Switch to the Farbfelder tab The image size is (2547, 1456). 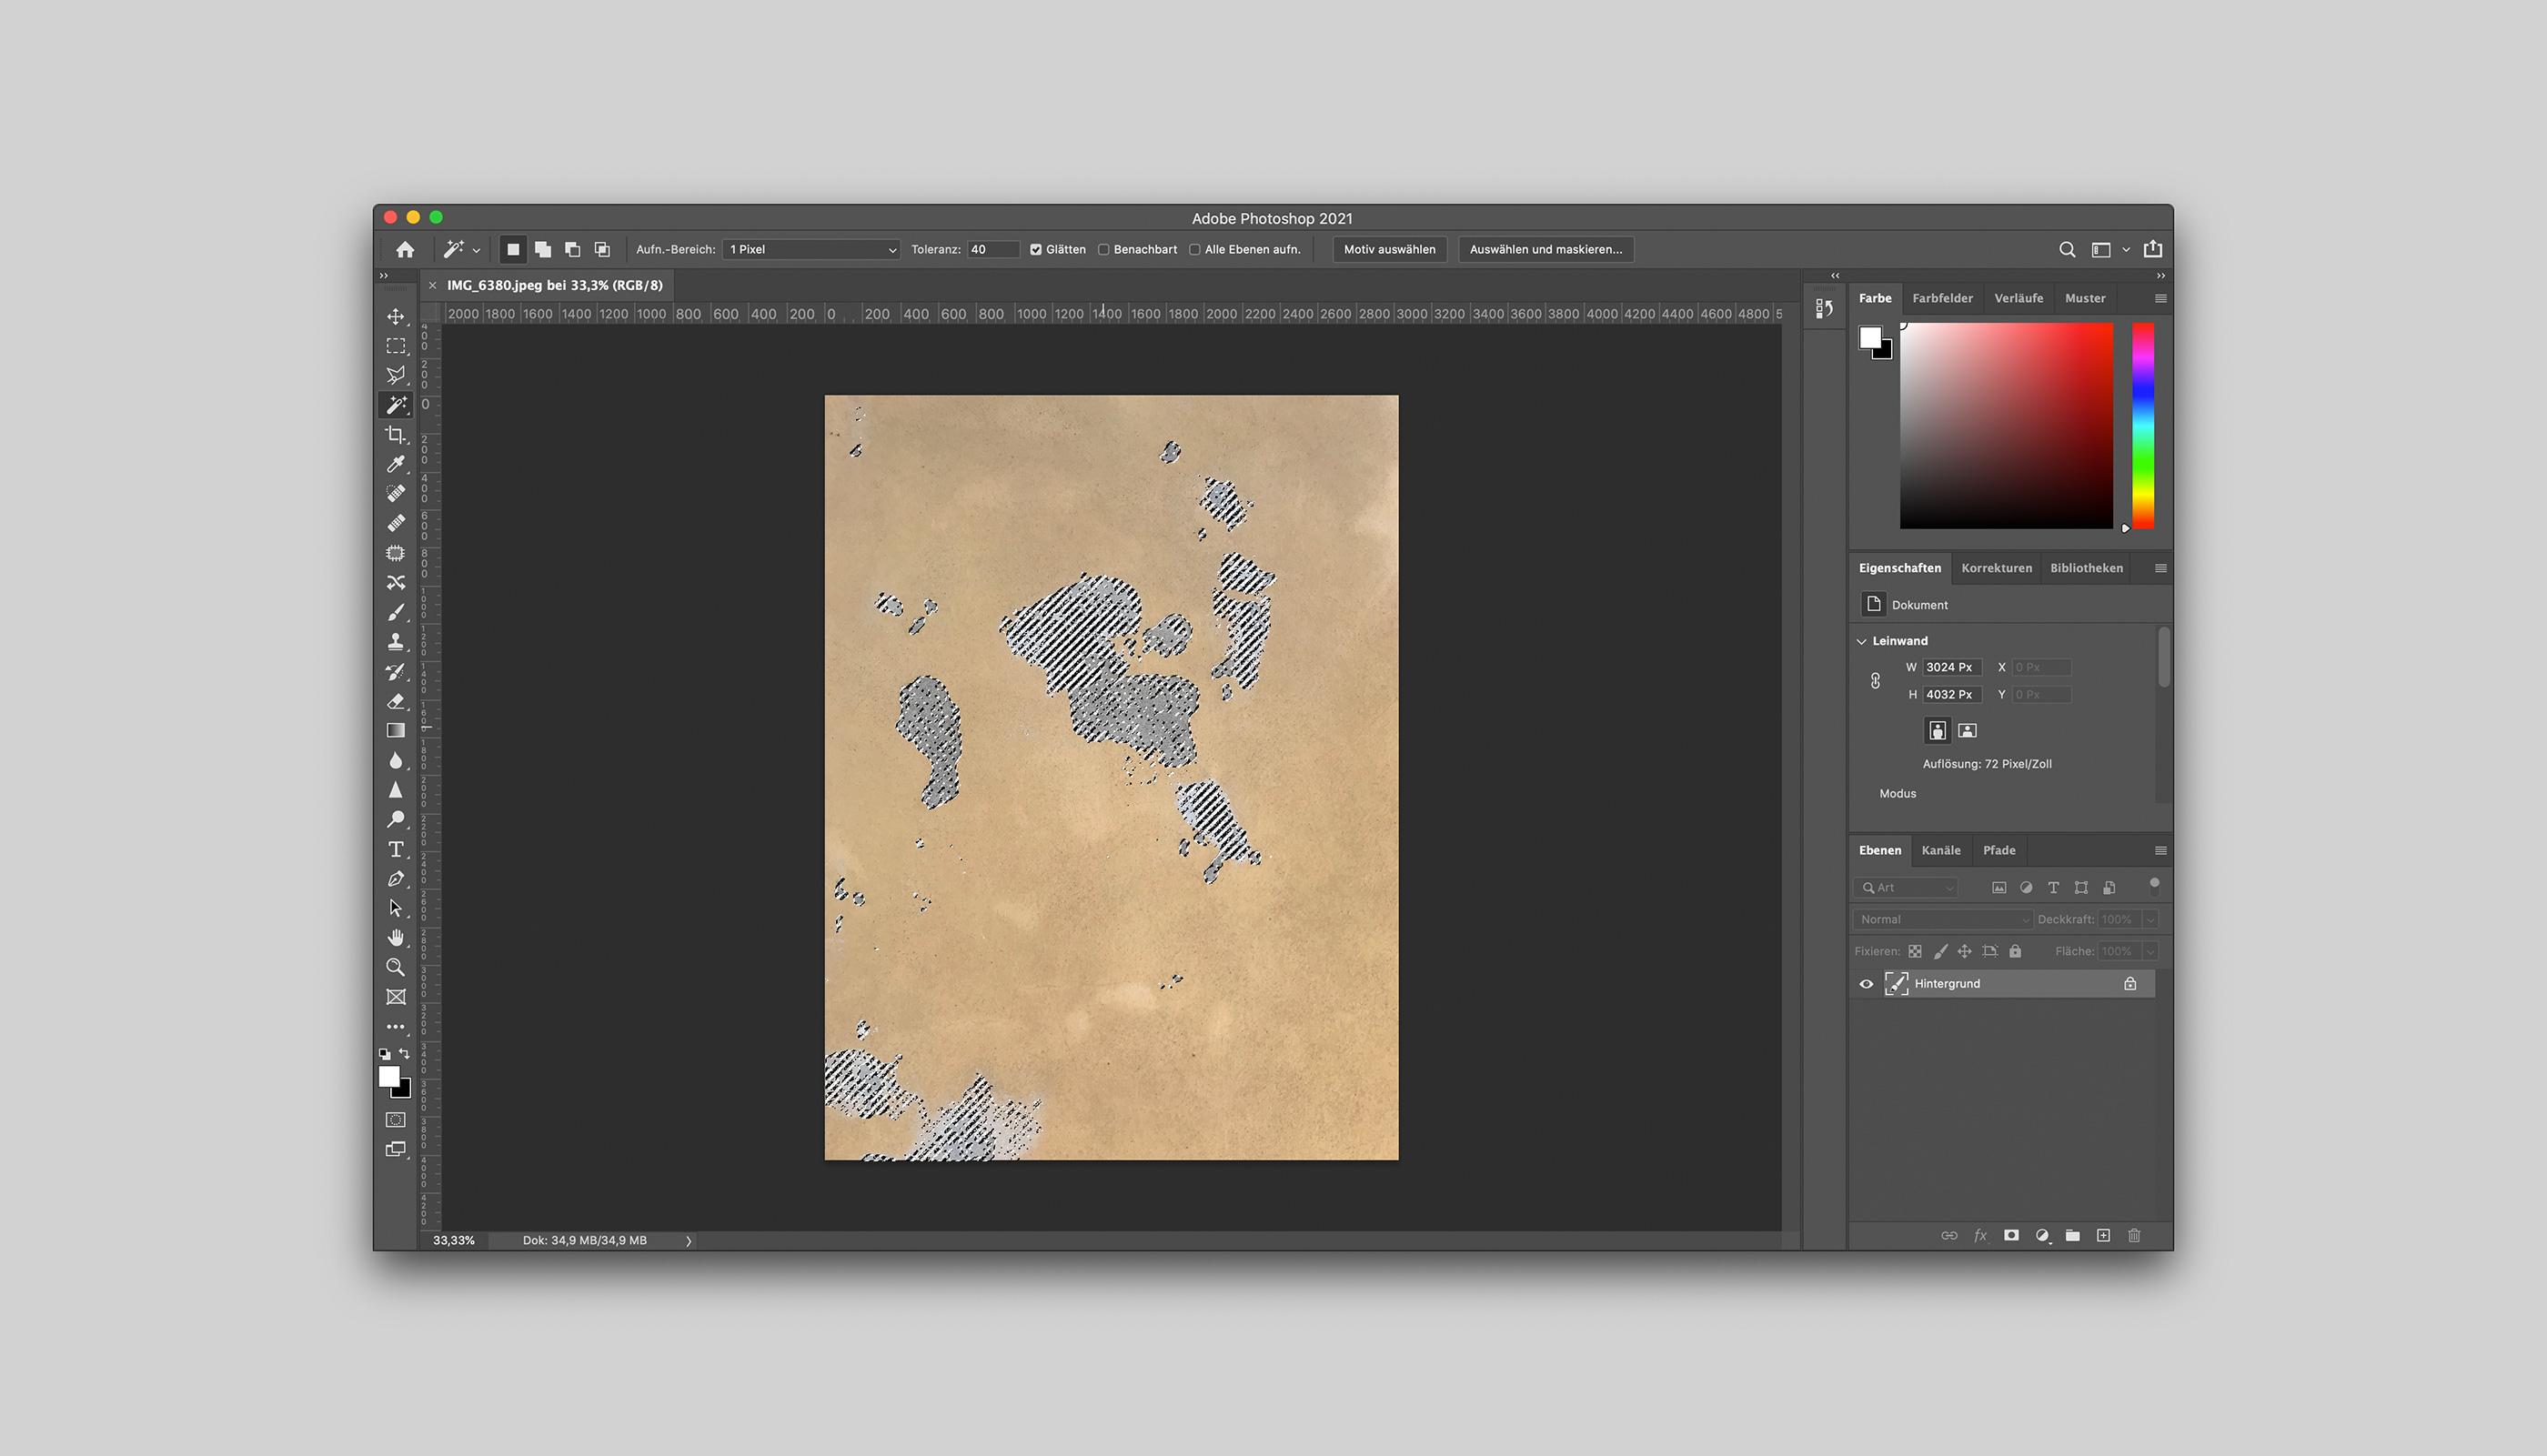coord(1943,298)
